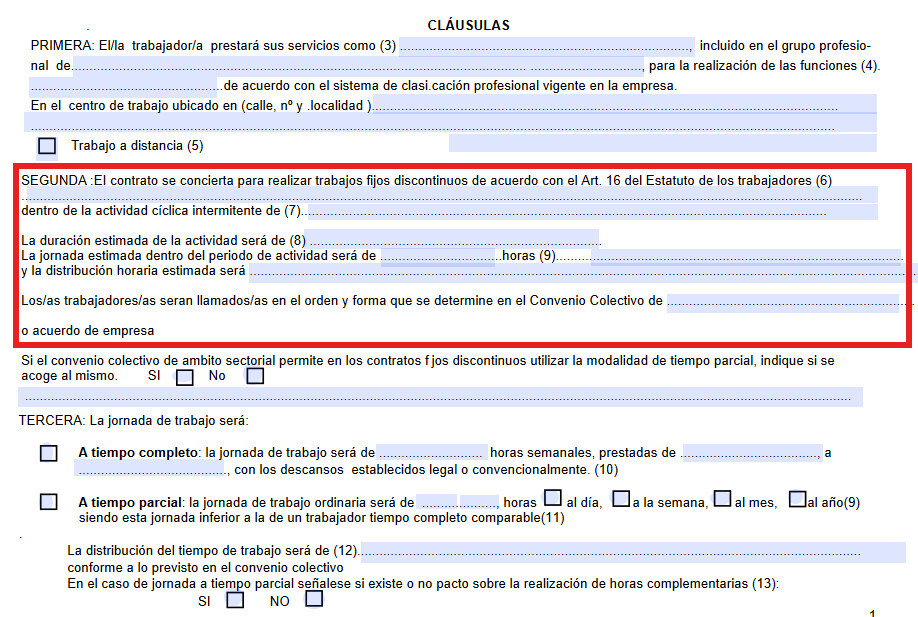Viewport: 918px width, 617px height.
Task: Check NO for horas complementarias pact
Action: coord(314,600)
